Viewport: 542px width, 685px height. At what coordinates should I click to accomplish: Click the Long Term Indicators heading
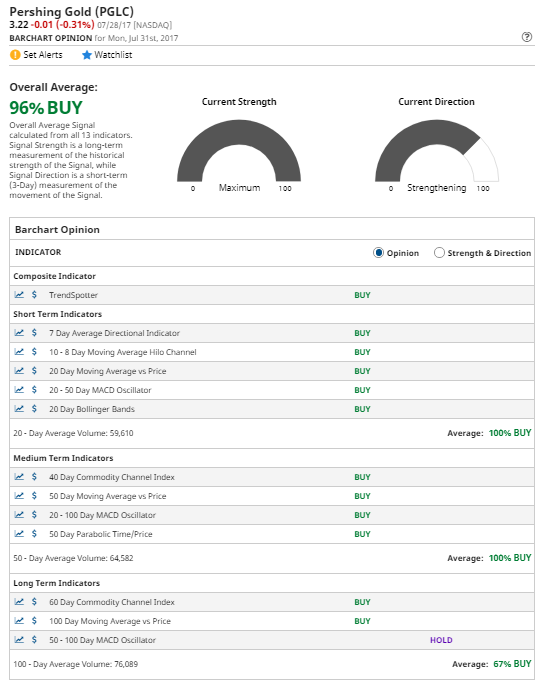56,583
